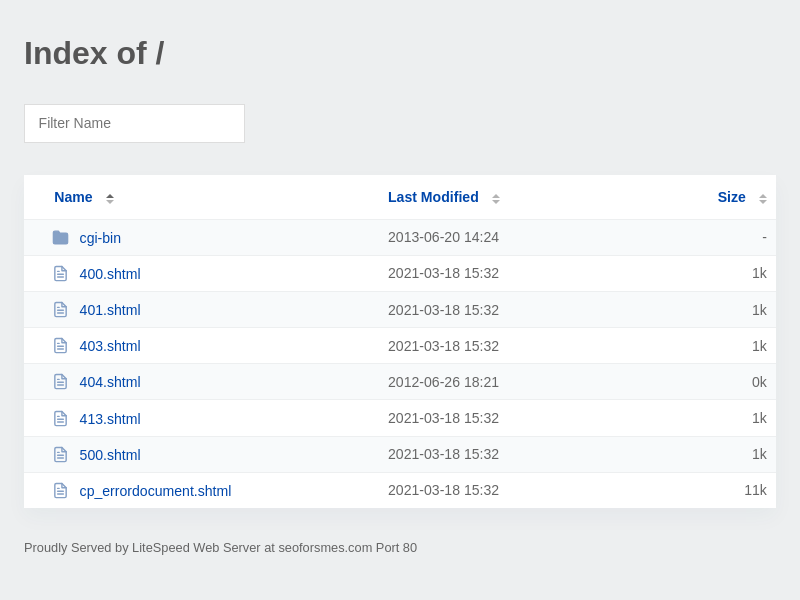Sort listing by Name column header

73,197
